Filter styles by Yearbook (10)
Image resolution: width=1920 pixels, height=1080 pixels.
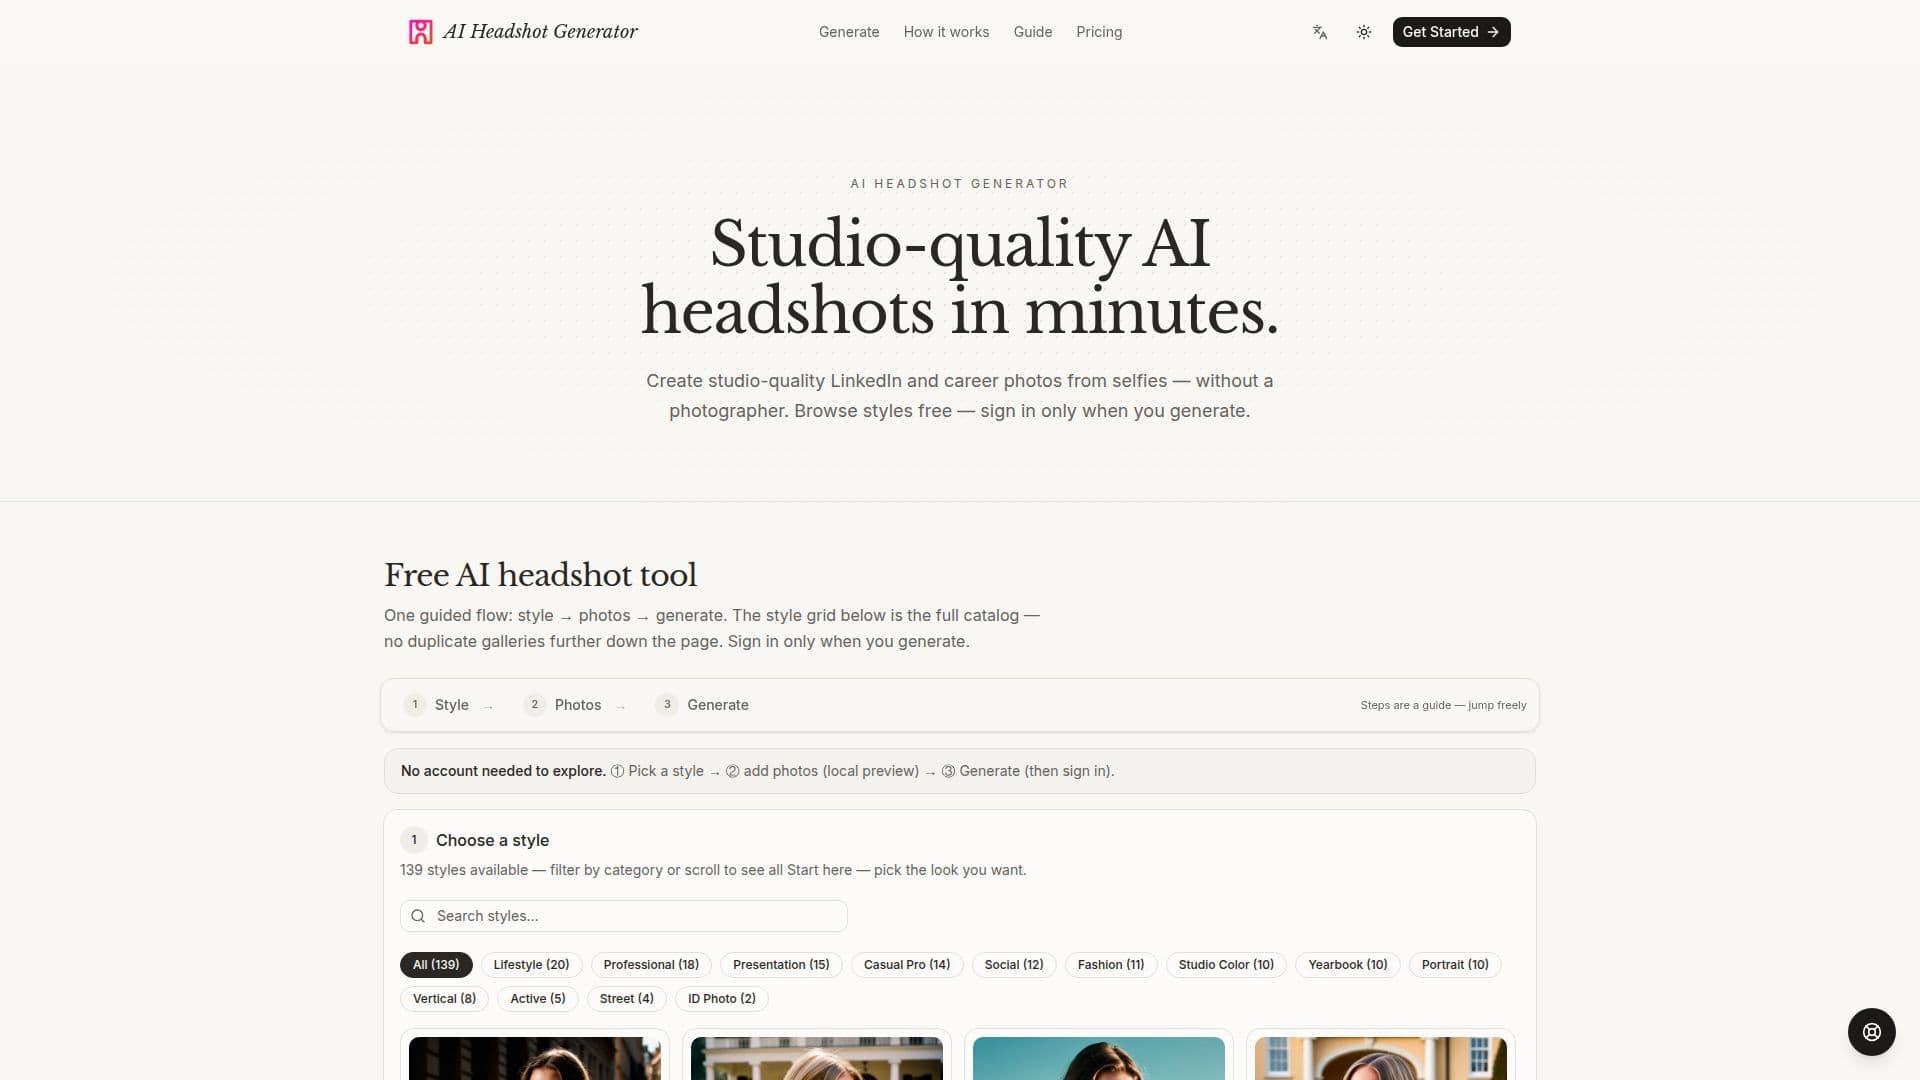(x=1348, y=965)
